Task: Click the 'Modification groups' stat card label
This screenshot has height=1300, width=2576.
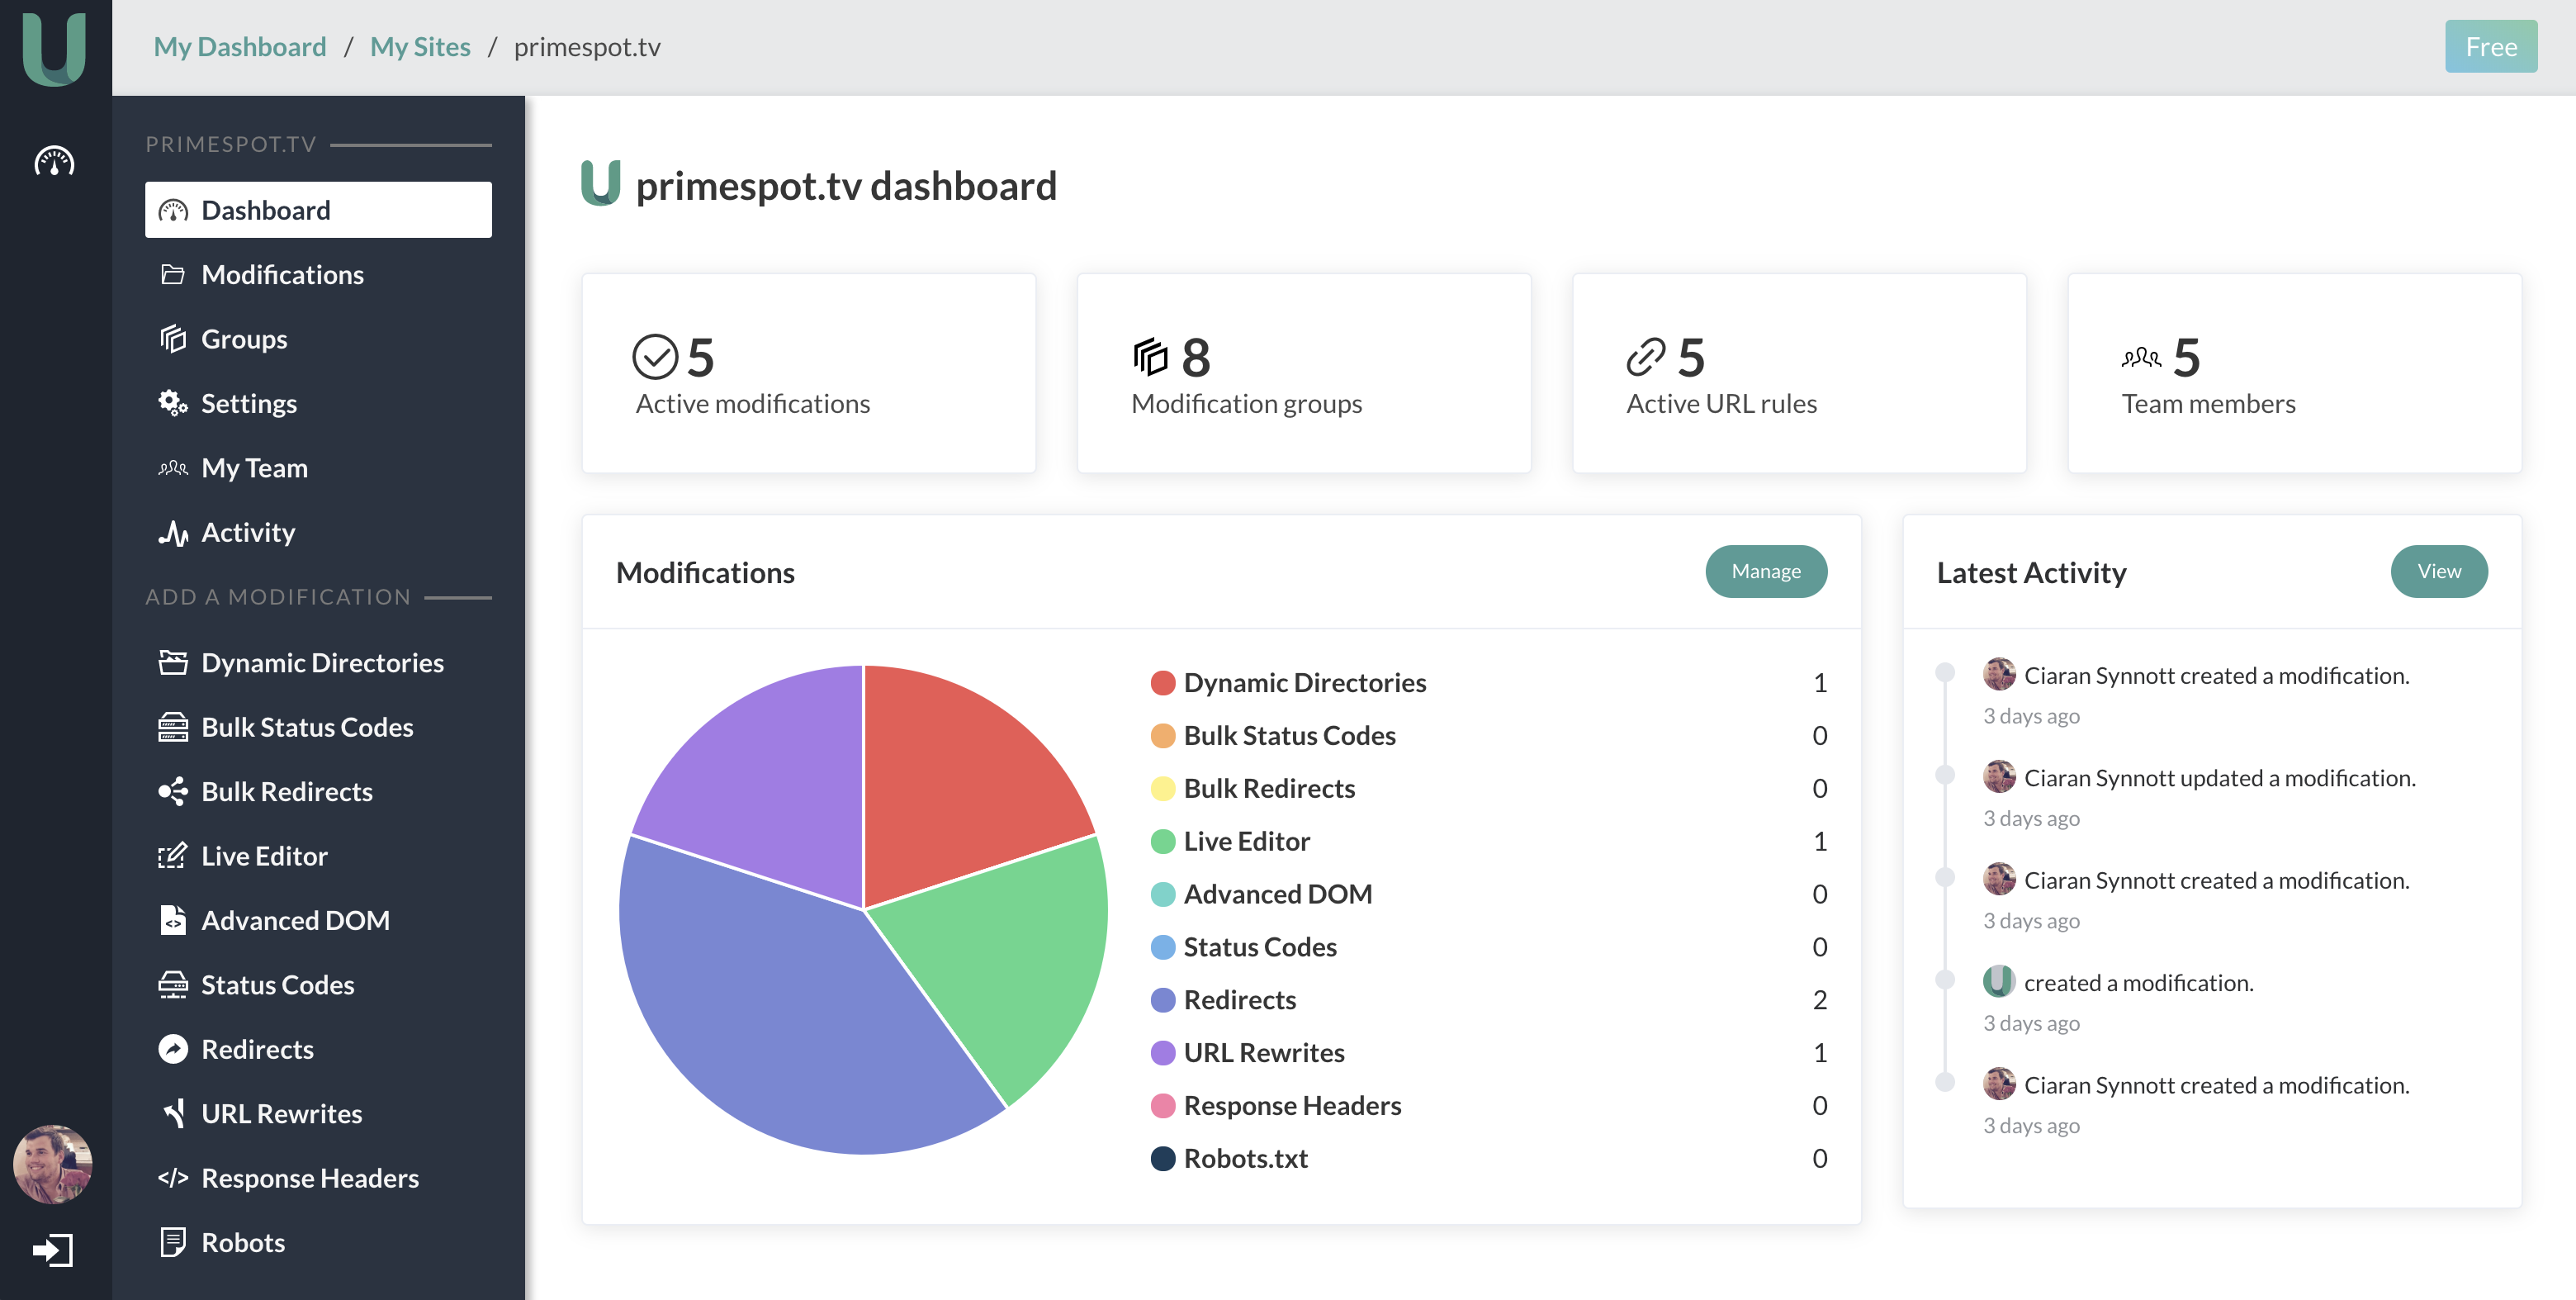Action: 1246,404
